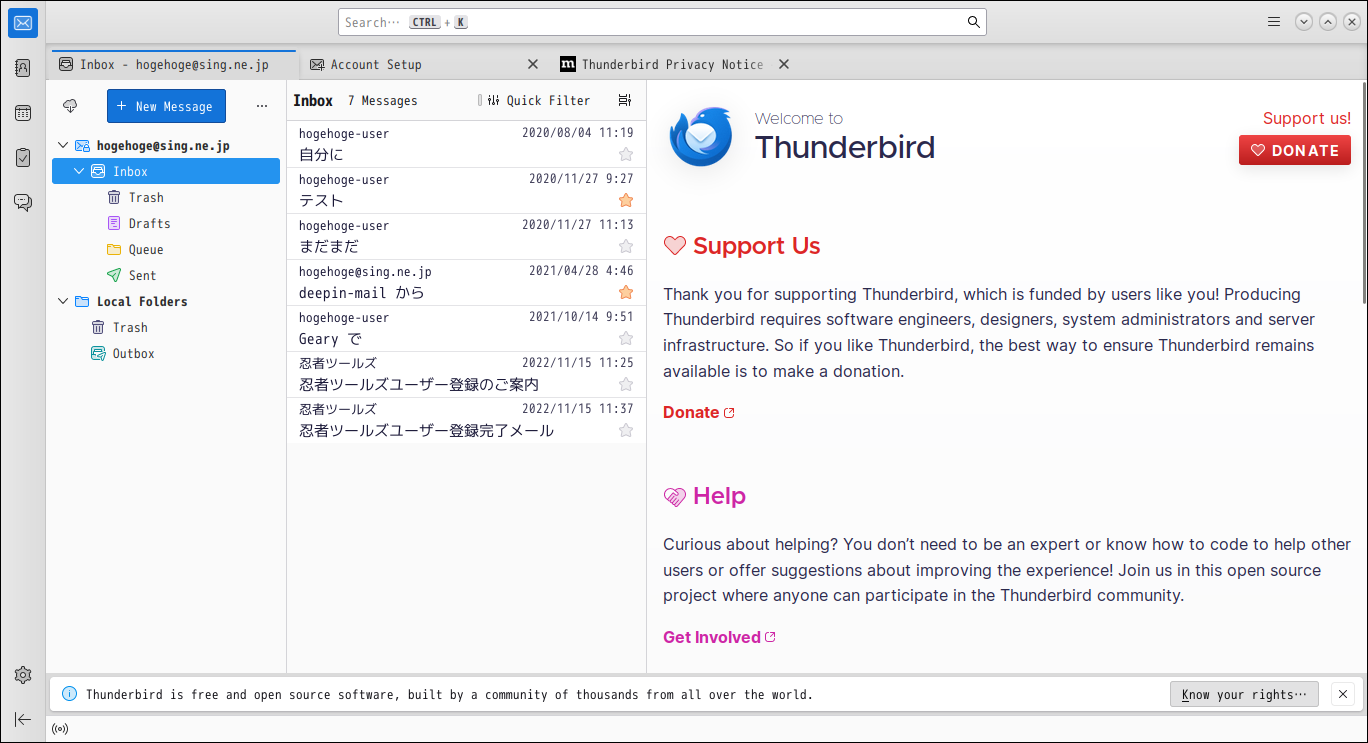Open the Mail space icon
This screenshot has height=743, width=1368.
[x=23, y=23]
